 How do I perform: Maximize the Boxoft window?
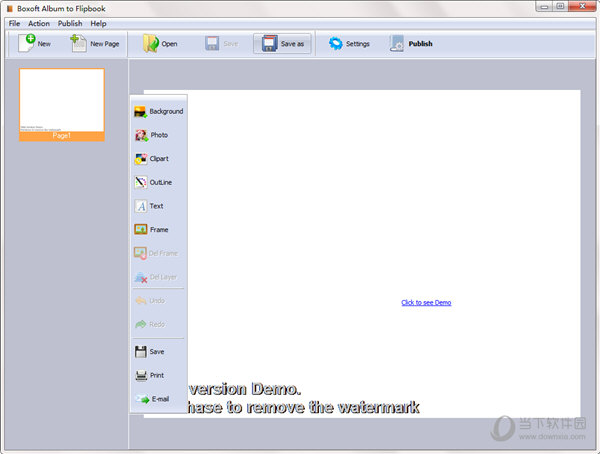pyautogui.click(x=561, y=7)
